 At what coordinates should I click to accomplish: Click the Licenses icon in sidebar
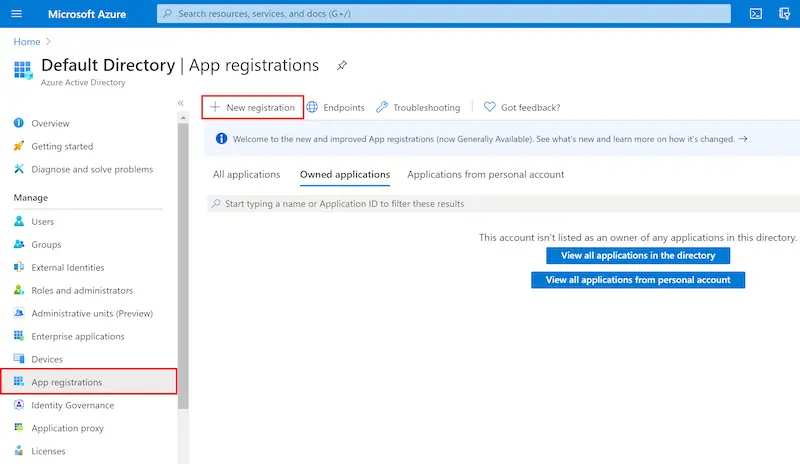[19, 450]
